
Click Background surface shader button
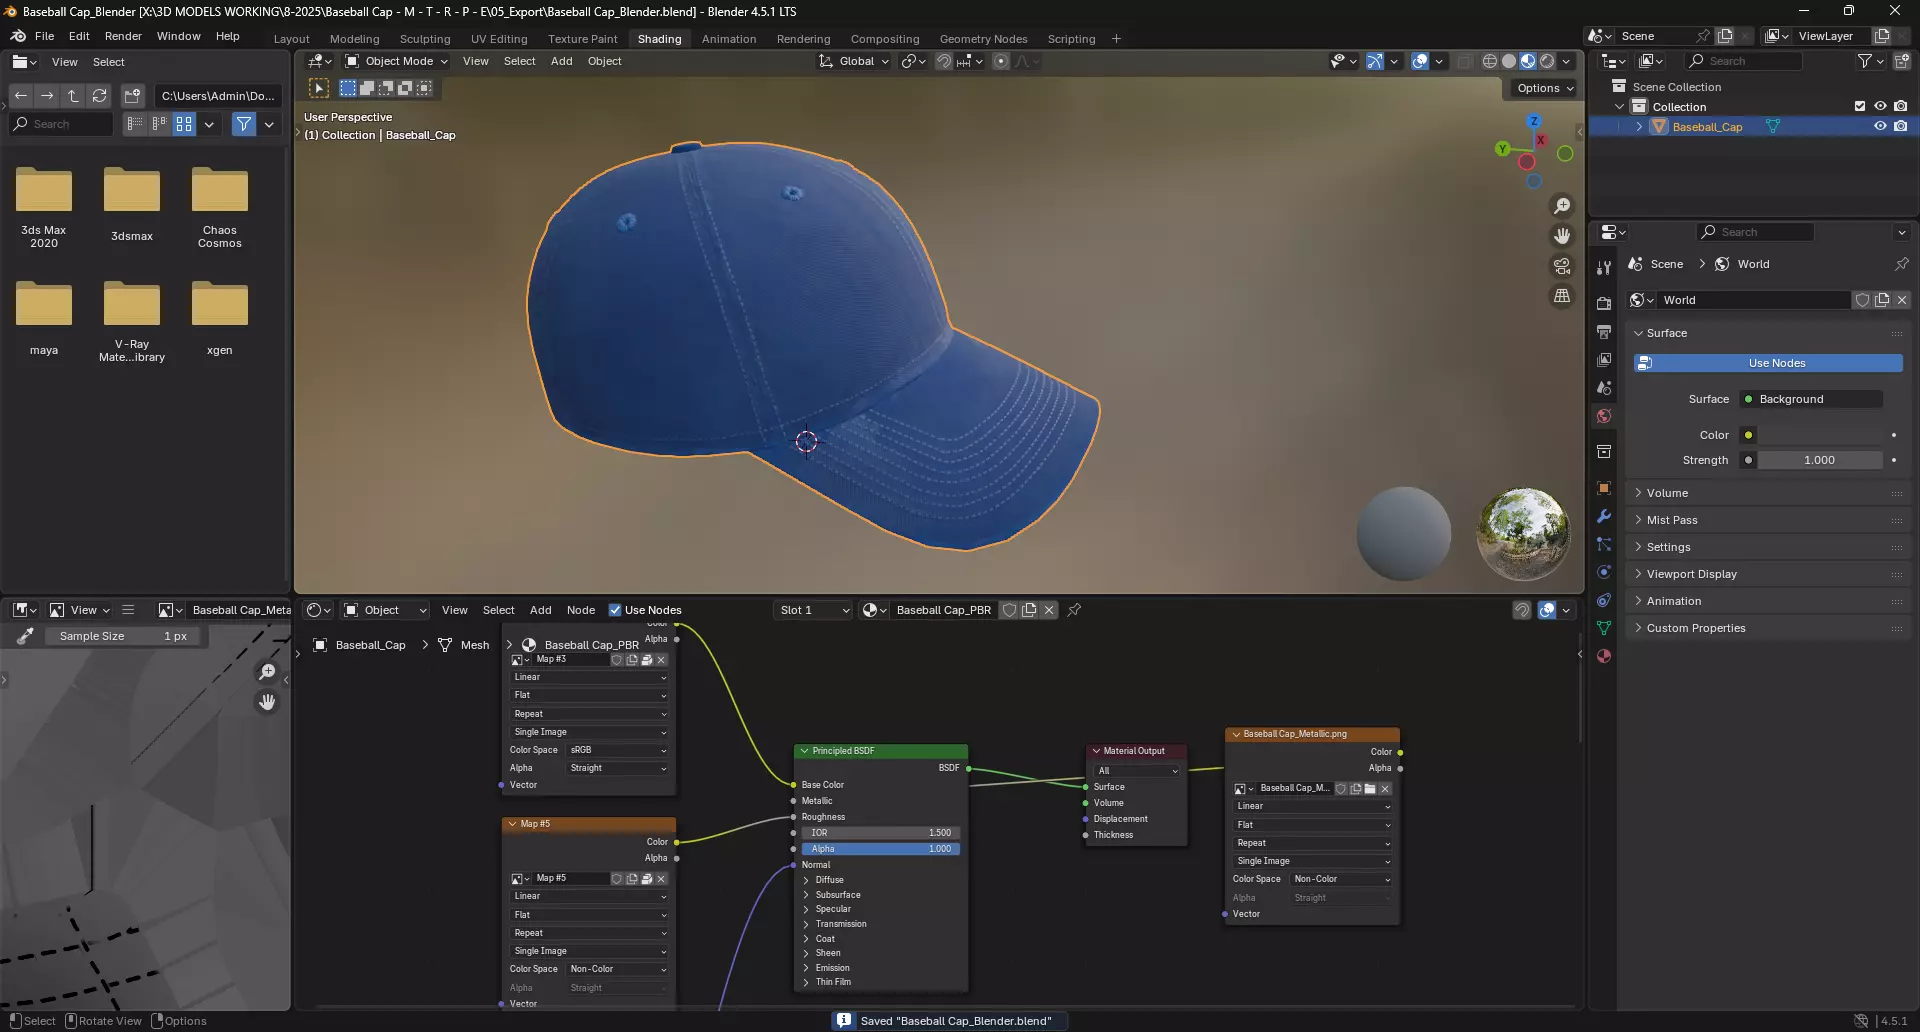pos(1811,399)
